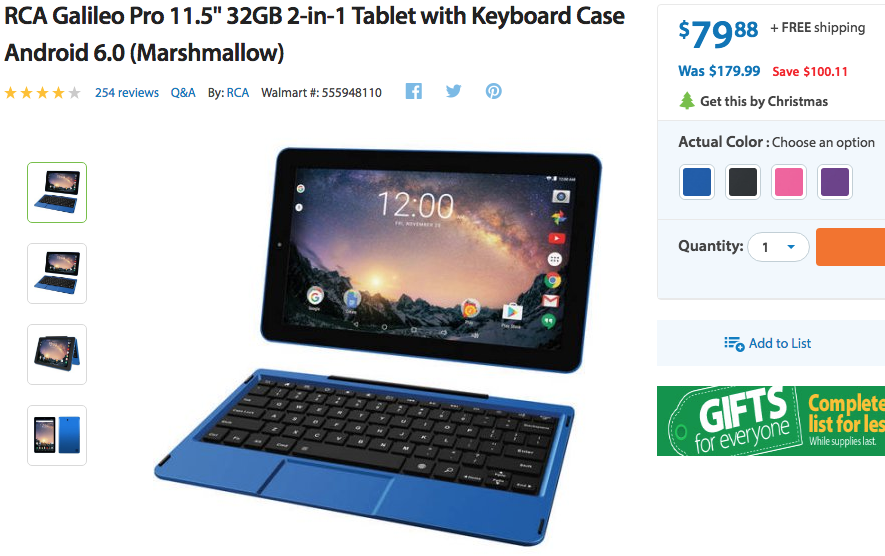Click the Christmas tree delivery icon
The height and width of the screenshot is (556, 885).
687,101
